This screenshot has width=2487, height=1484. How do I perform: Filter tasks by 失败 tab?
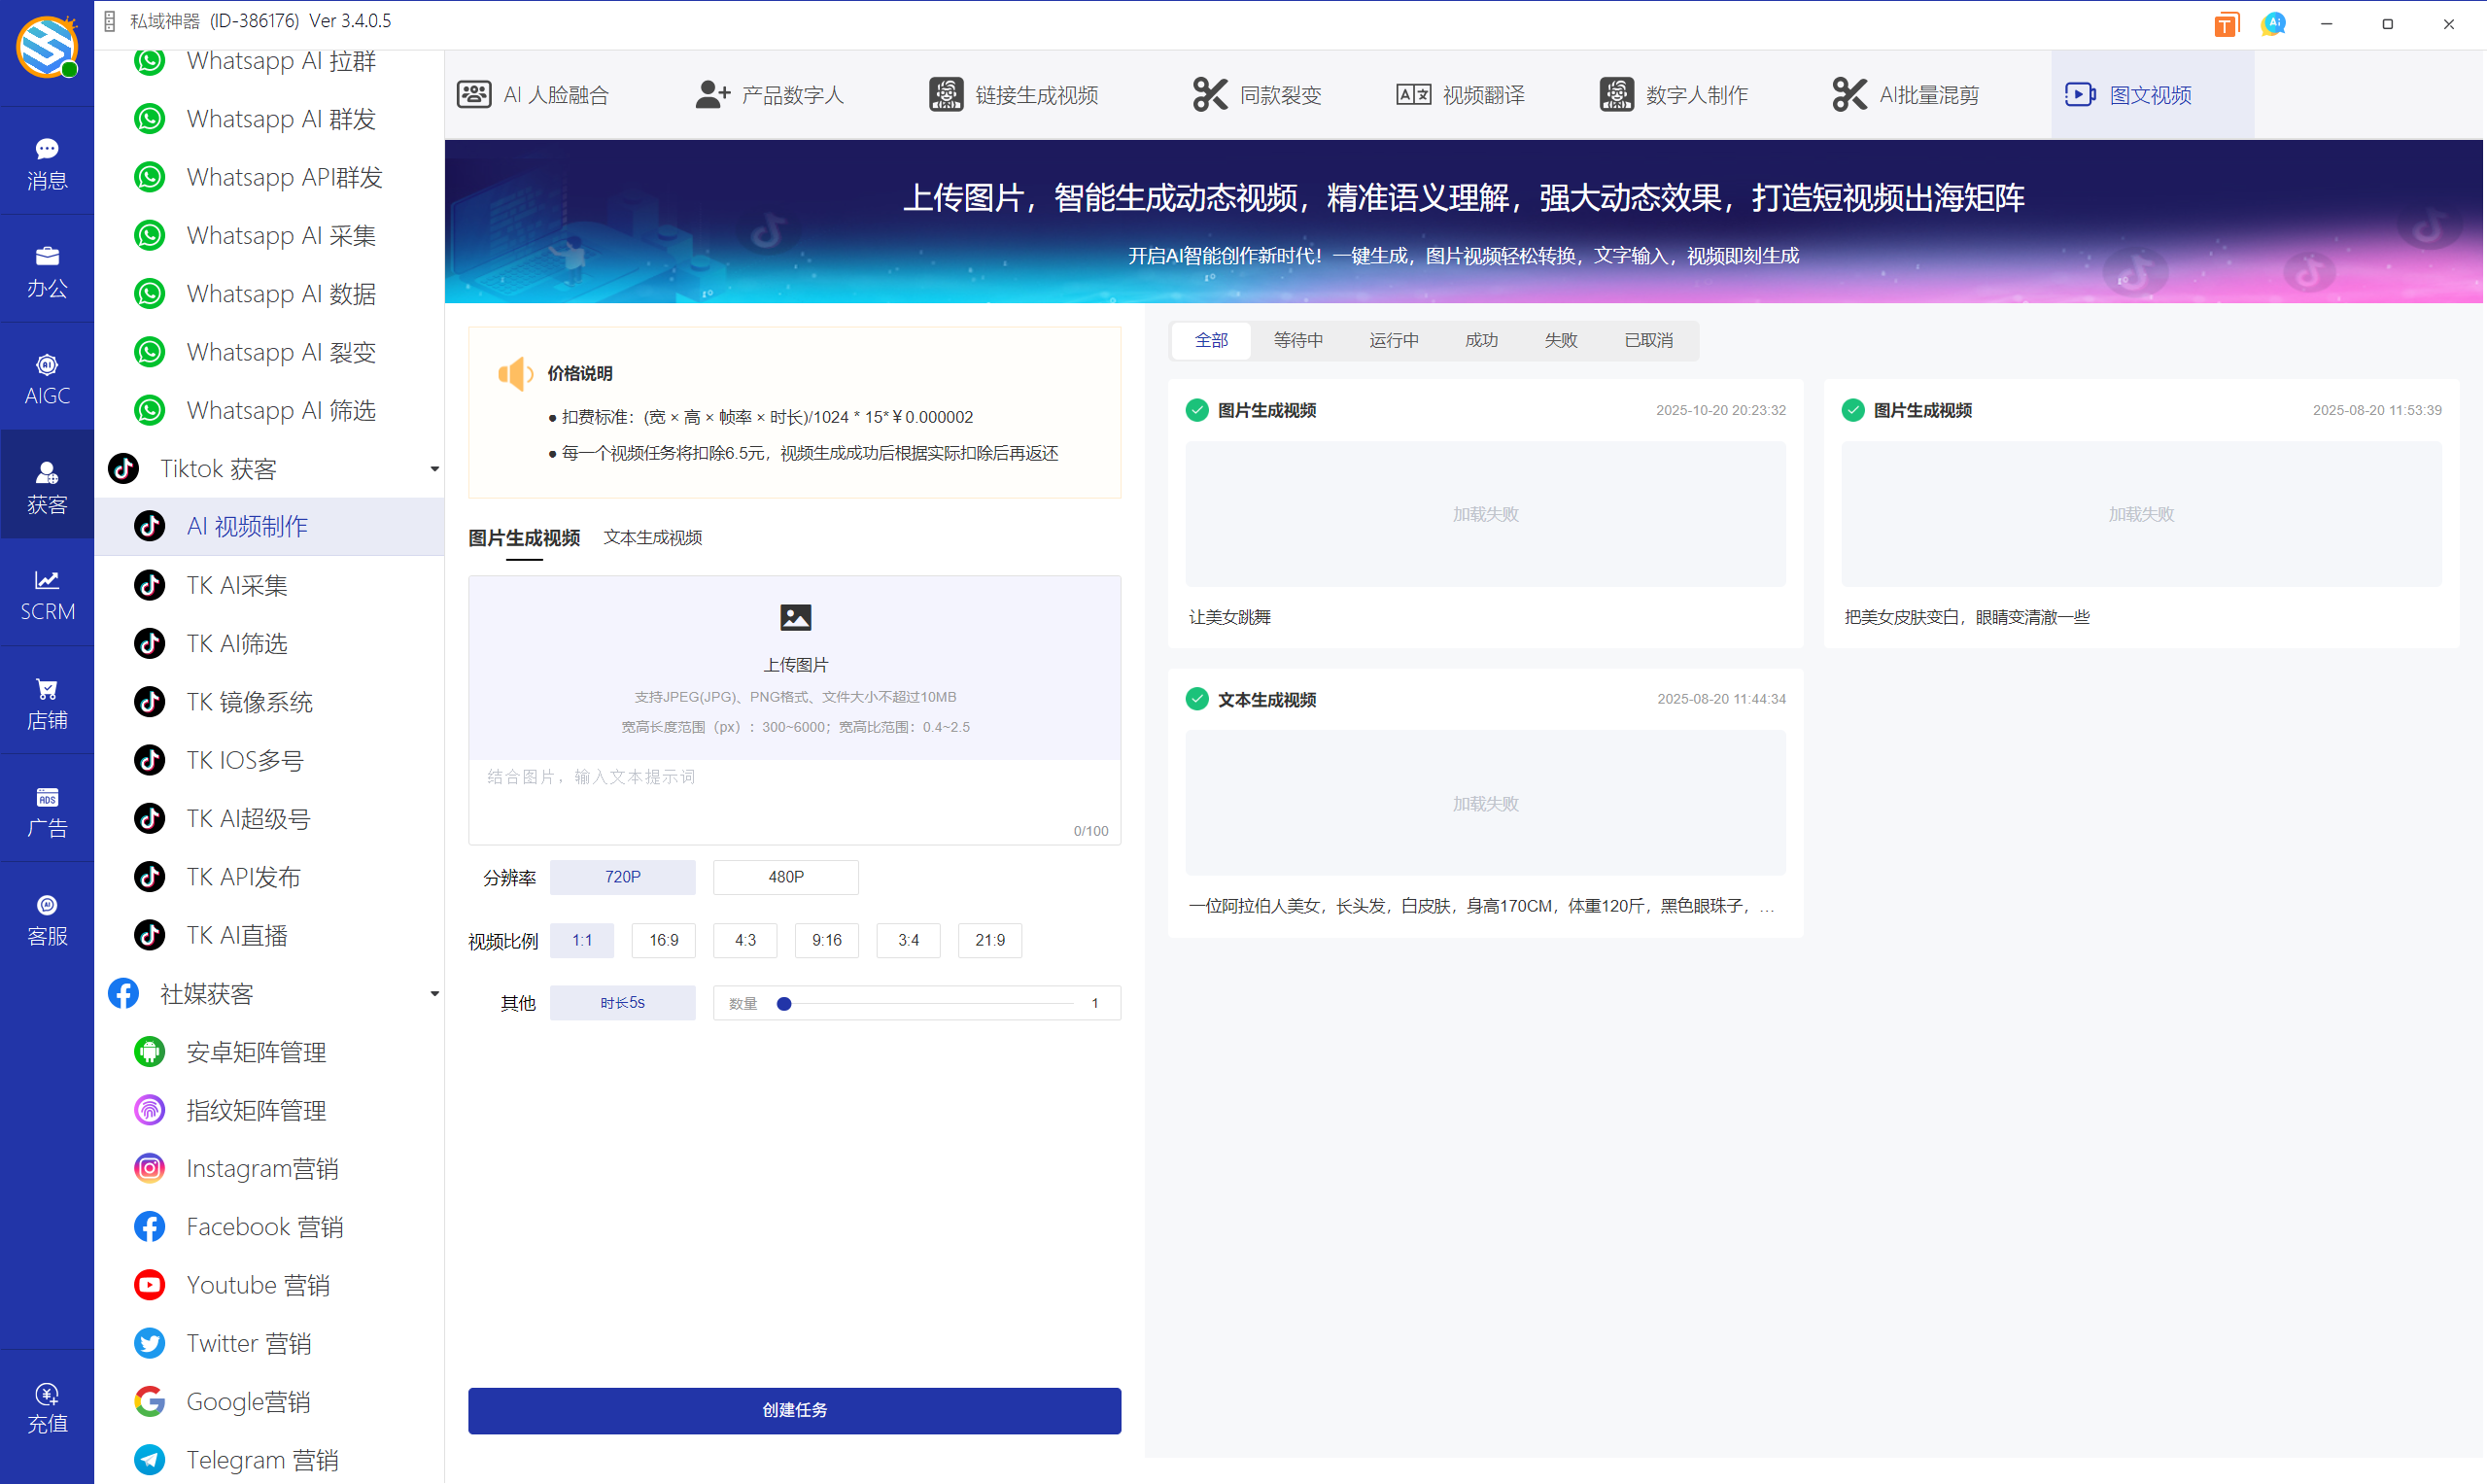[1560, 340]
